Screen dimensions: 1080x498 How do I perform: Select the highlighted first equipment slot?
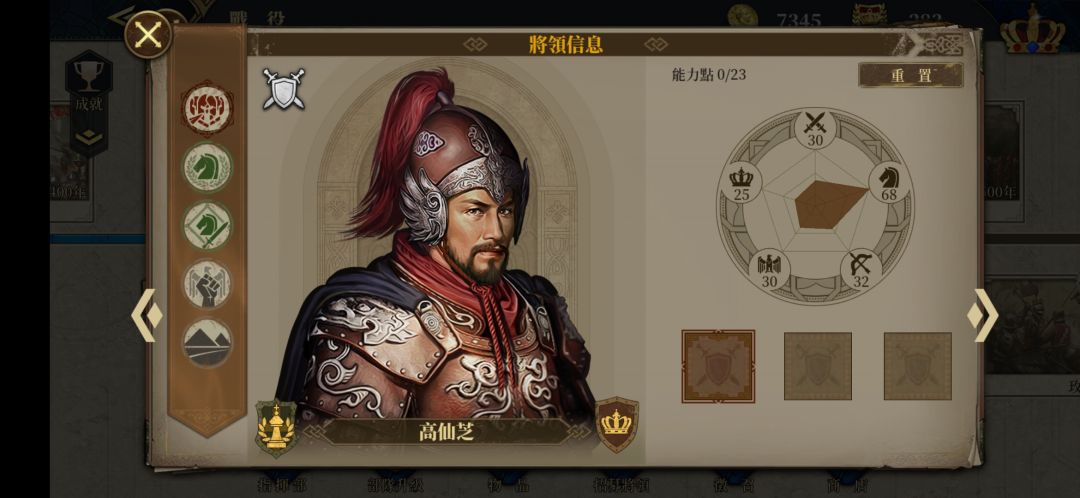coord(718,366)
